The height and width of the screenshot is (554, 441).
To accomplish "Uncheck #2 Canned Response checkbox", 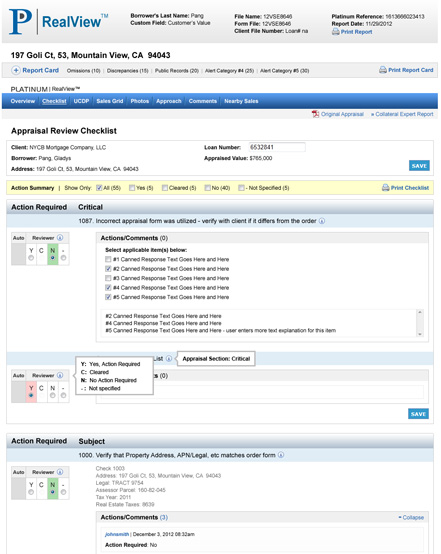I will (108, 269).
